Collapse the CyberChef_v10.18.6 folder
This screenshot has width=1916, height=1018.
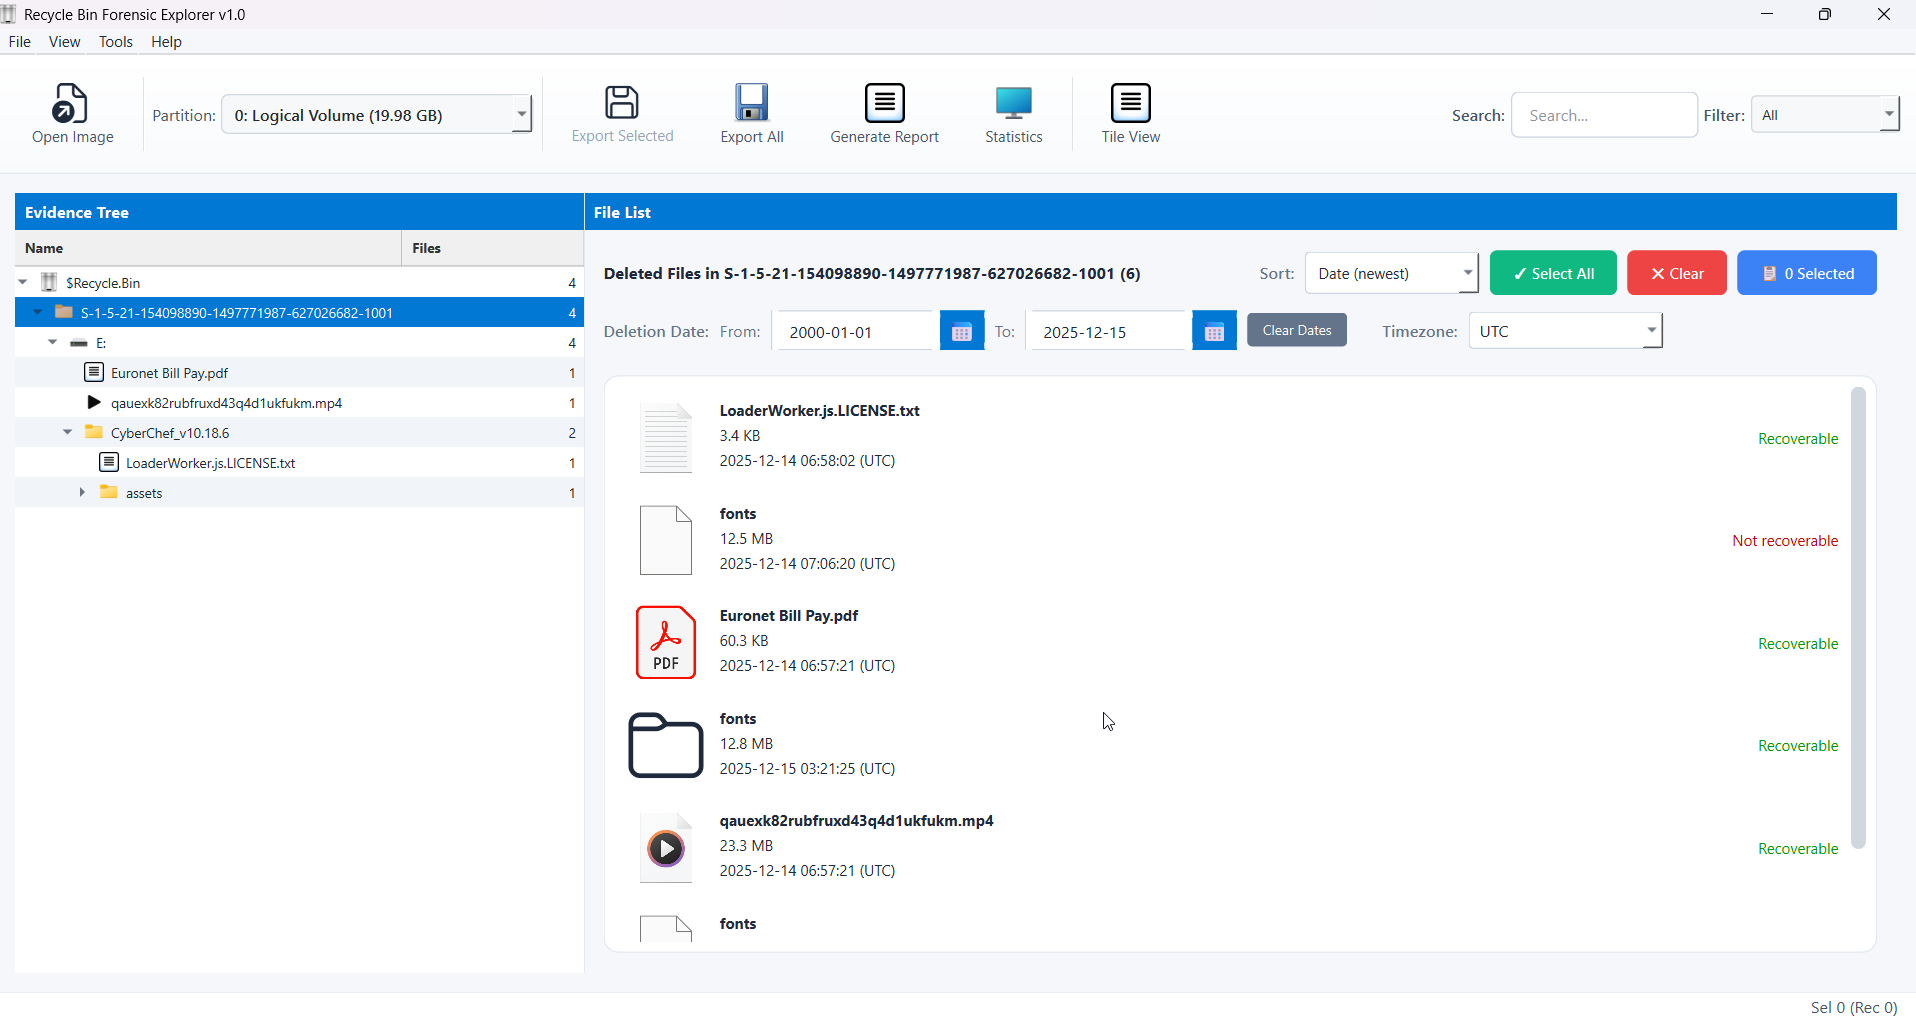point(67,433)
